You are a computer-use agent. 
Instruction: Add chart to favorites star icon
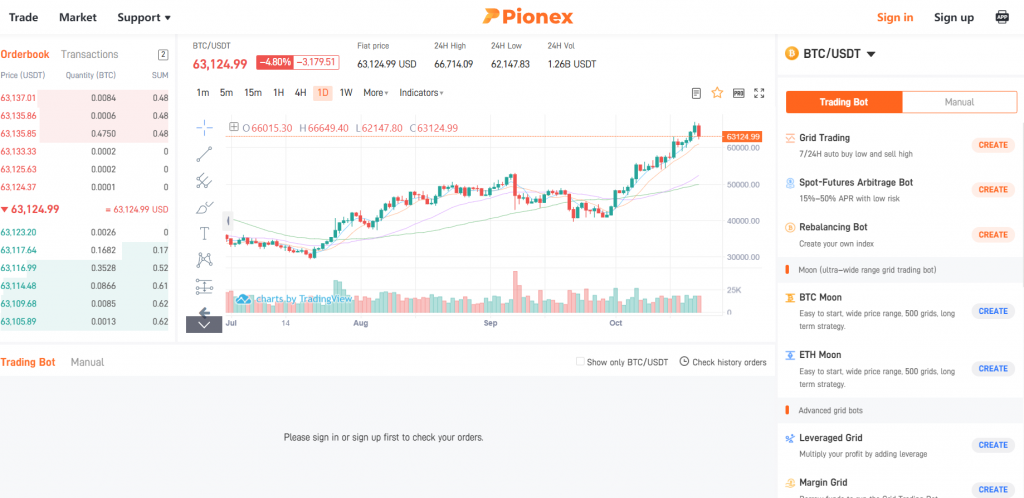point(717,93)
